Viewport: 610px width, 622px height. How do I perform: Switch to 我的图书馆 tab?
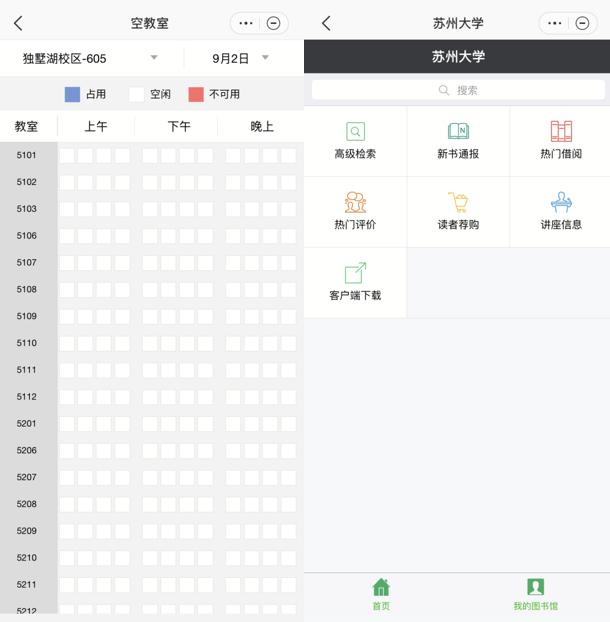[x=535, y=593]
